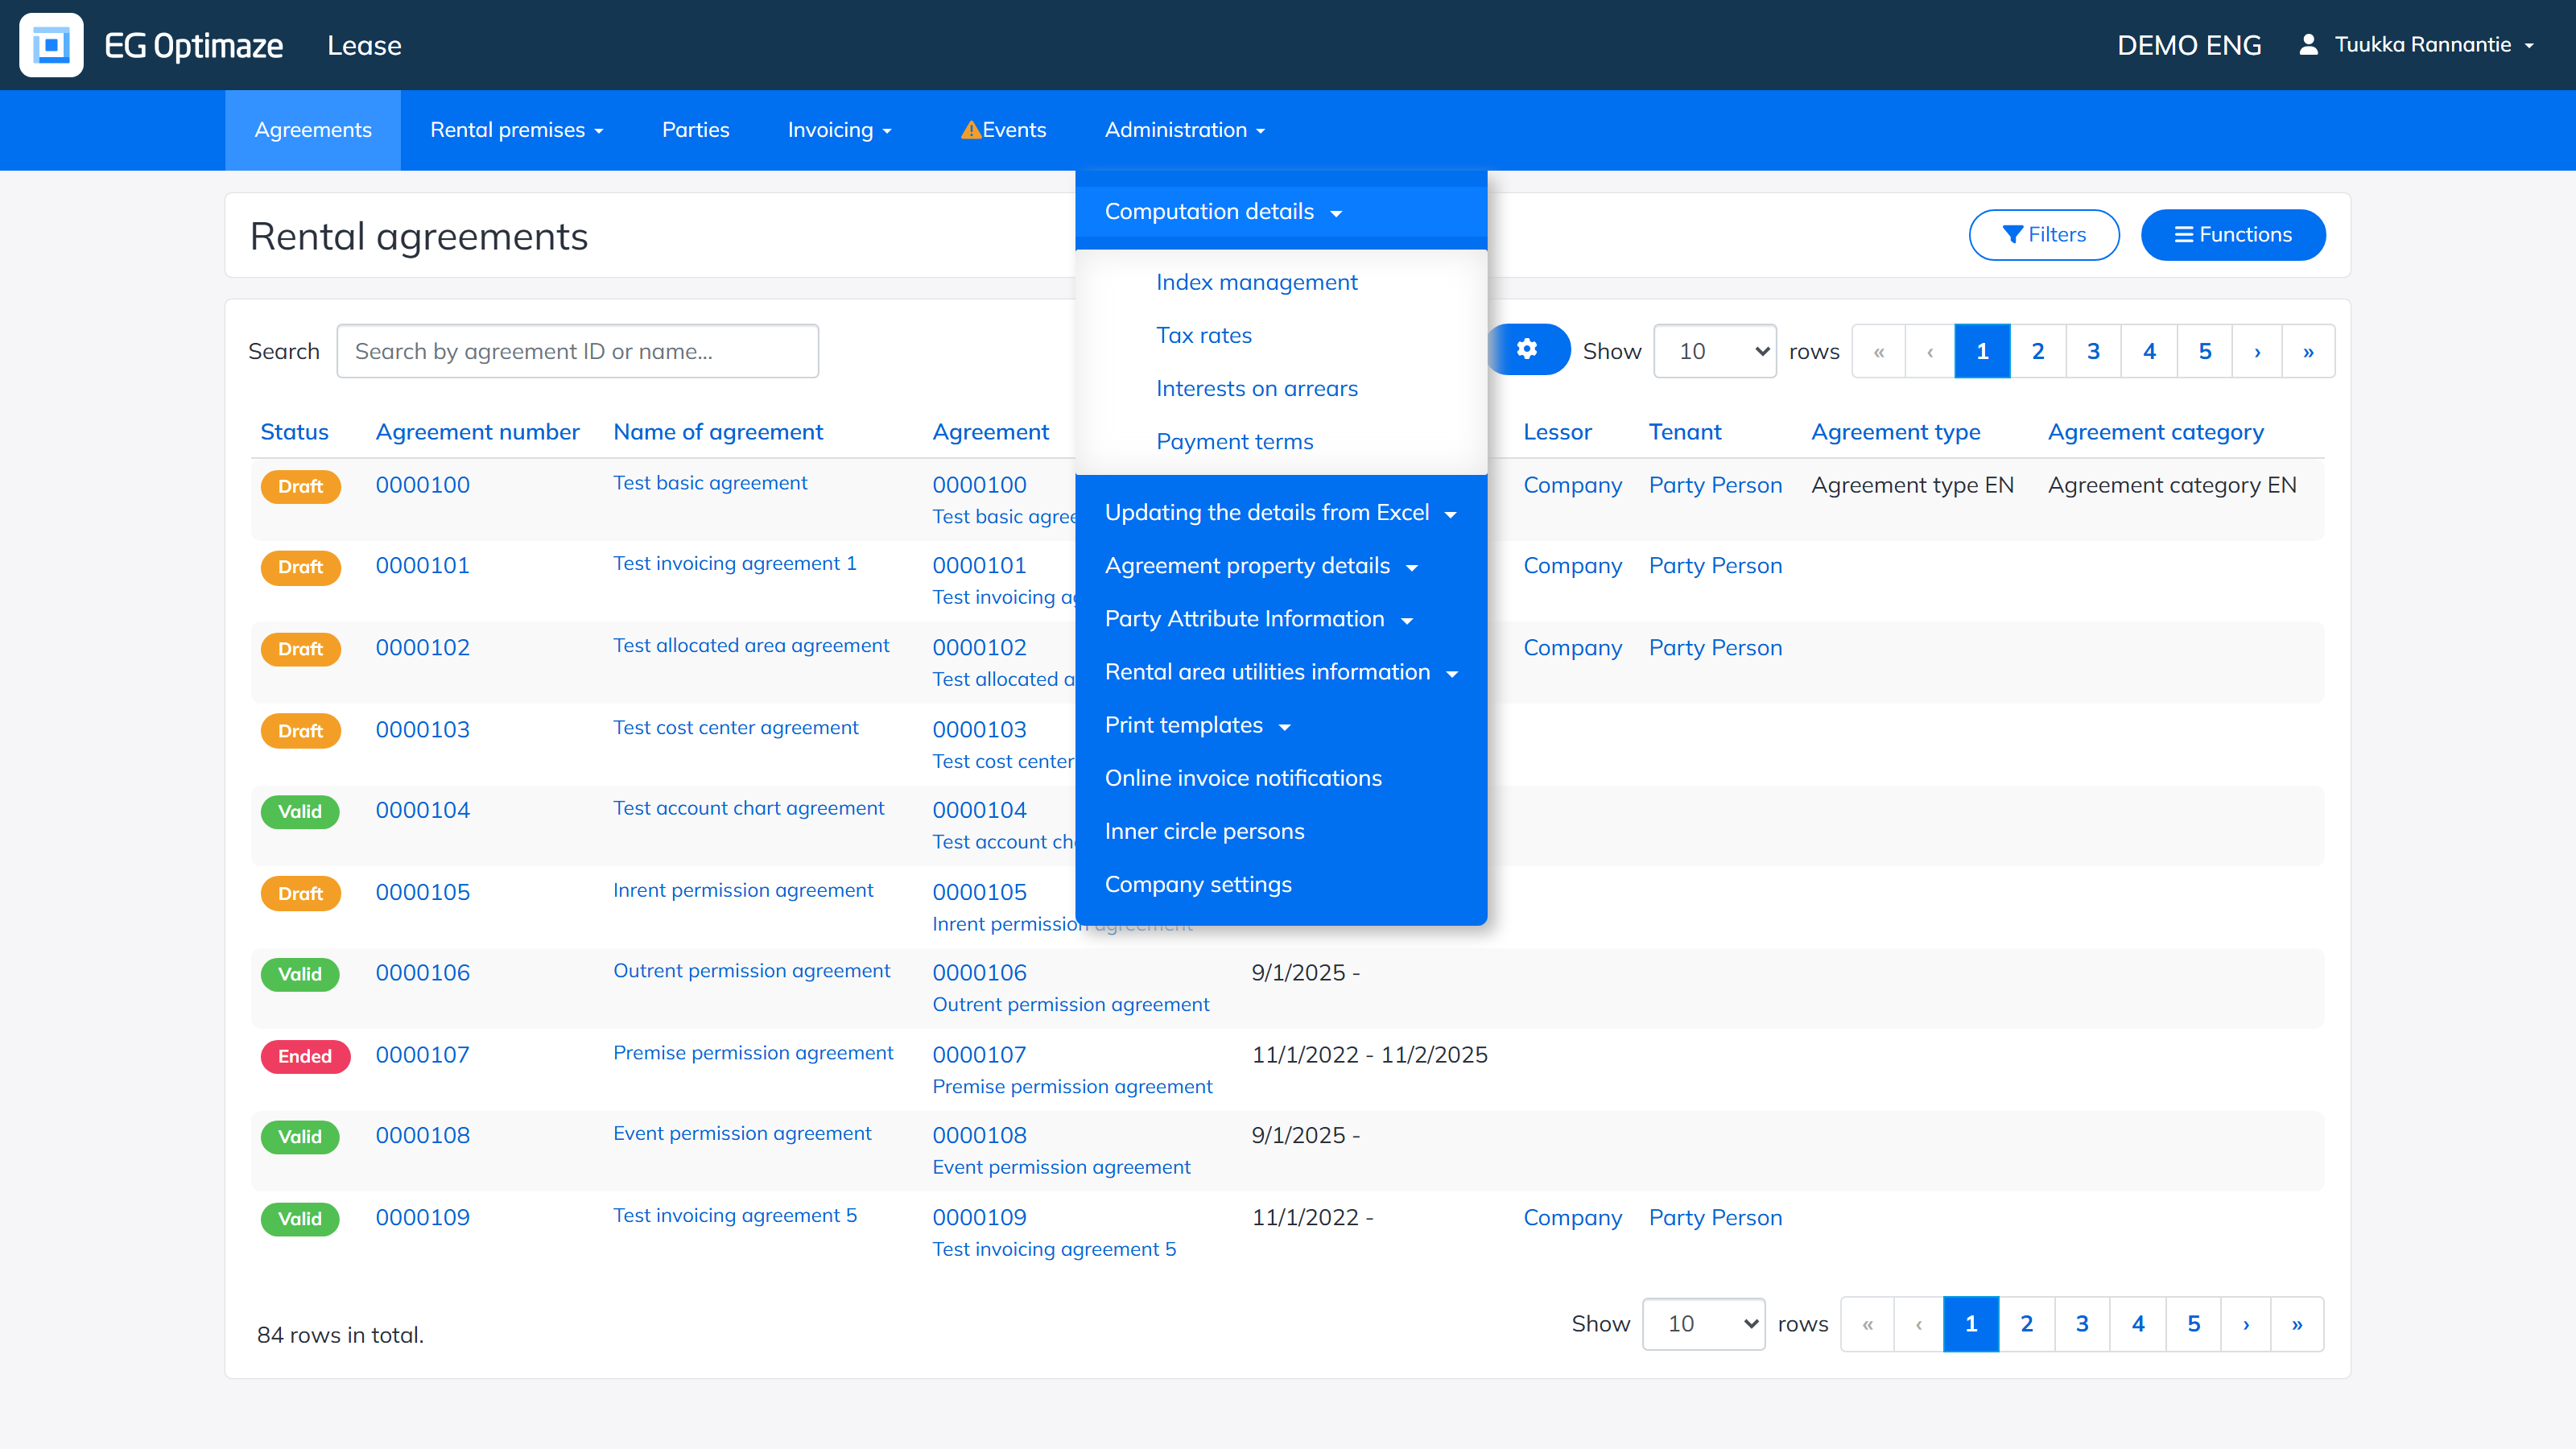This screenshot has height=1449, width=2576.
Task: Go to previous page in top pagination
Action: click(1930, 351)
